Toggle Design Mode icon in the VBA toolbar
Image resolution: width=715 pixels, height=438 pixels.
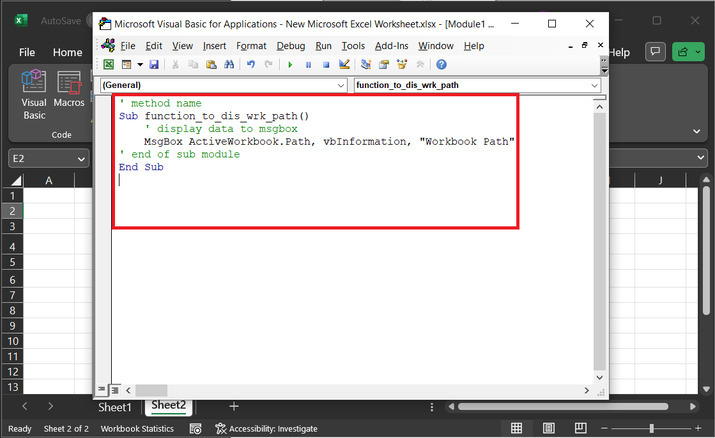(x=343, y=65)
